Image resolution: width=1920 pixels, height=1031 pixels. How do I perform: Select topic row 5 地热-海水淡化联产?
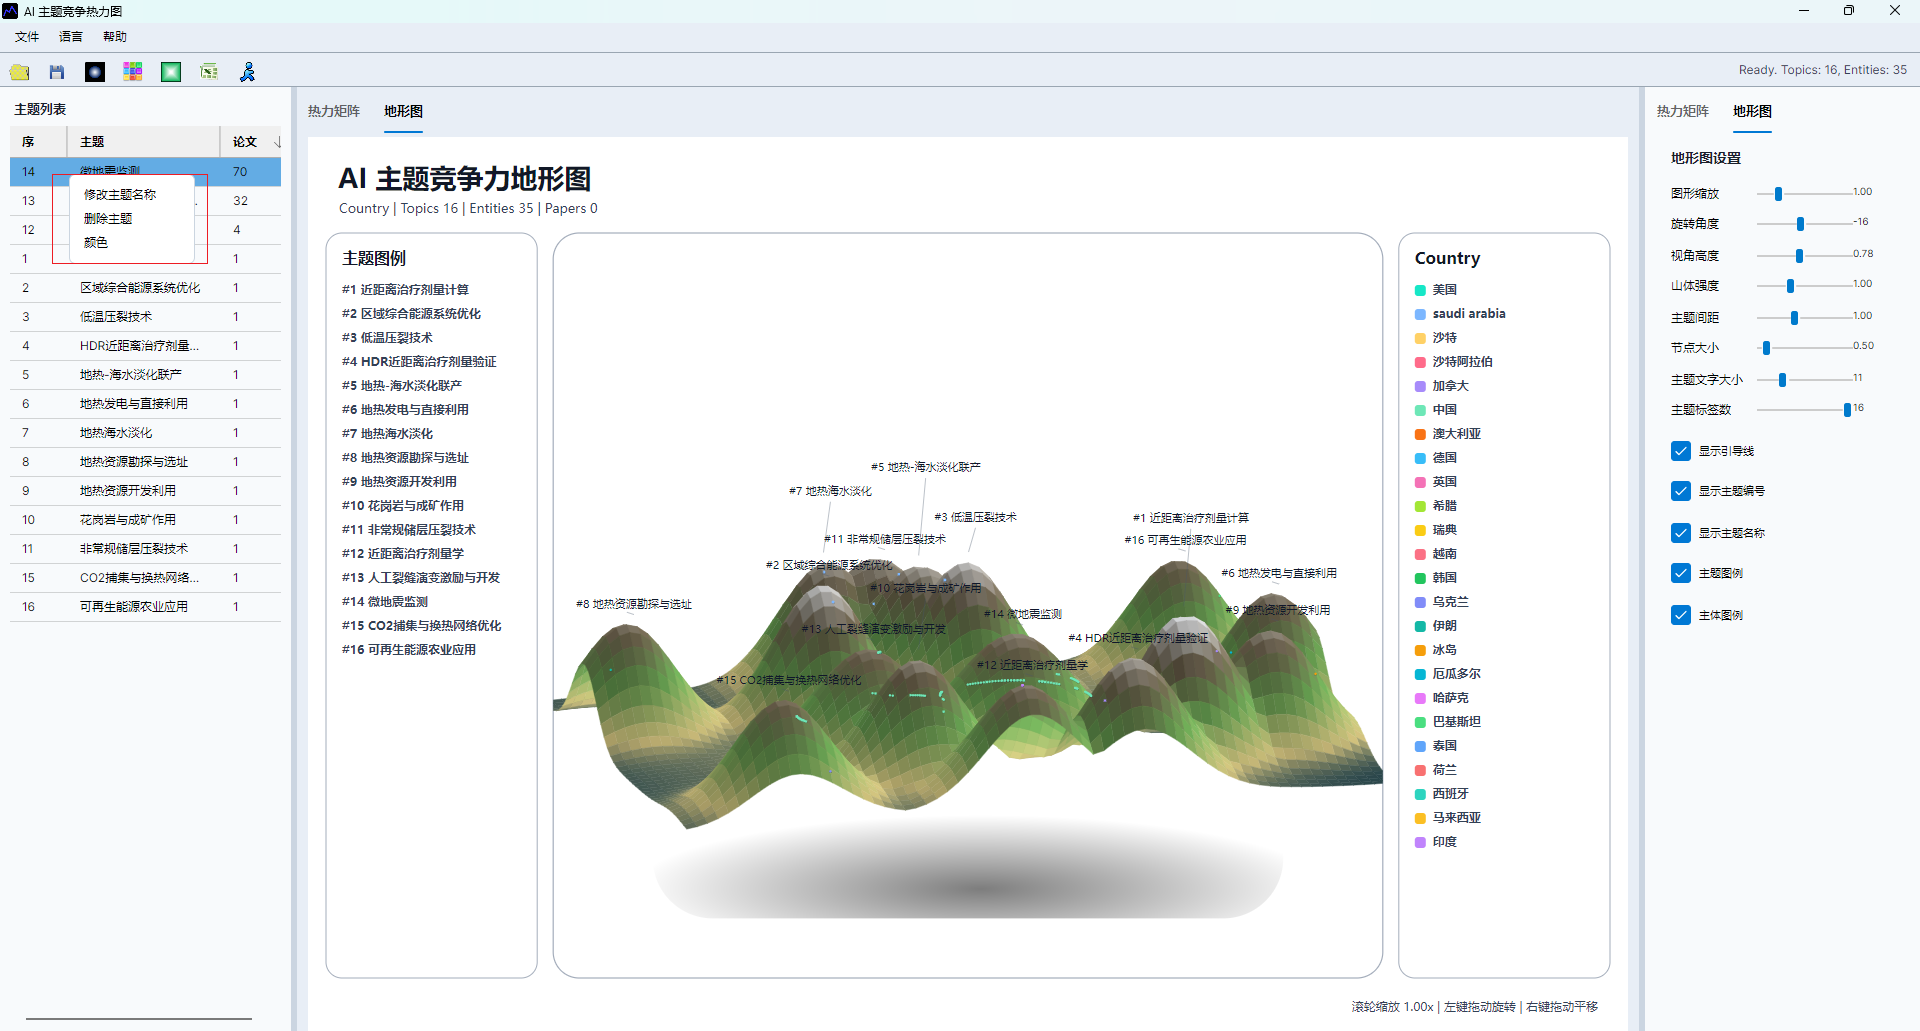146,375
